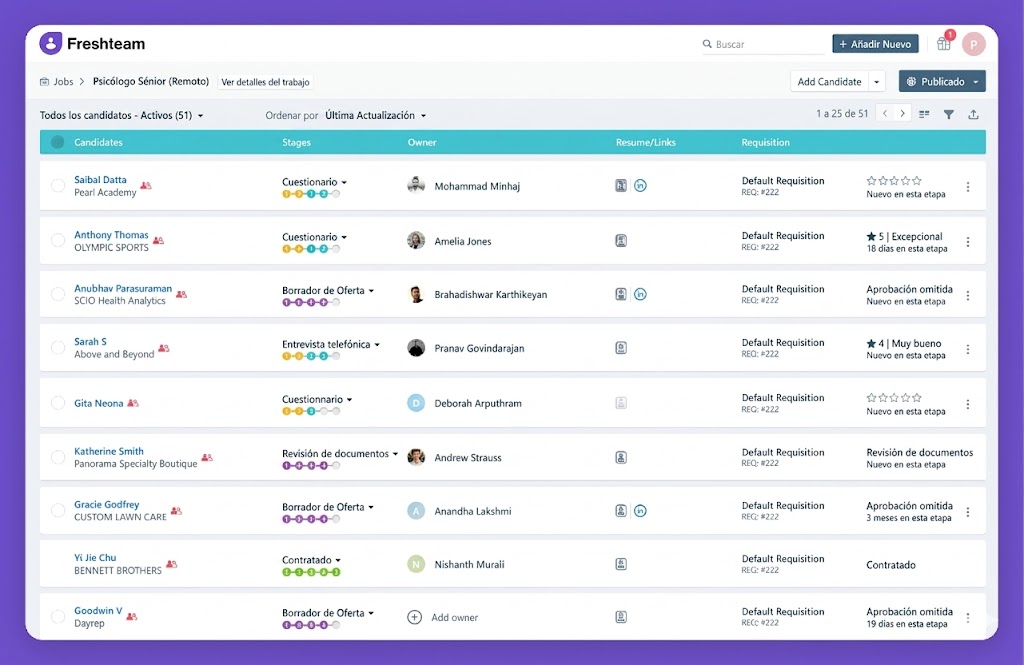Open Sarah S's Entrevista telefónica stage dropdown
Screen dimensions: 1024x665
[330, 344]
